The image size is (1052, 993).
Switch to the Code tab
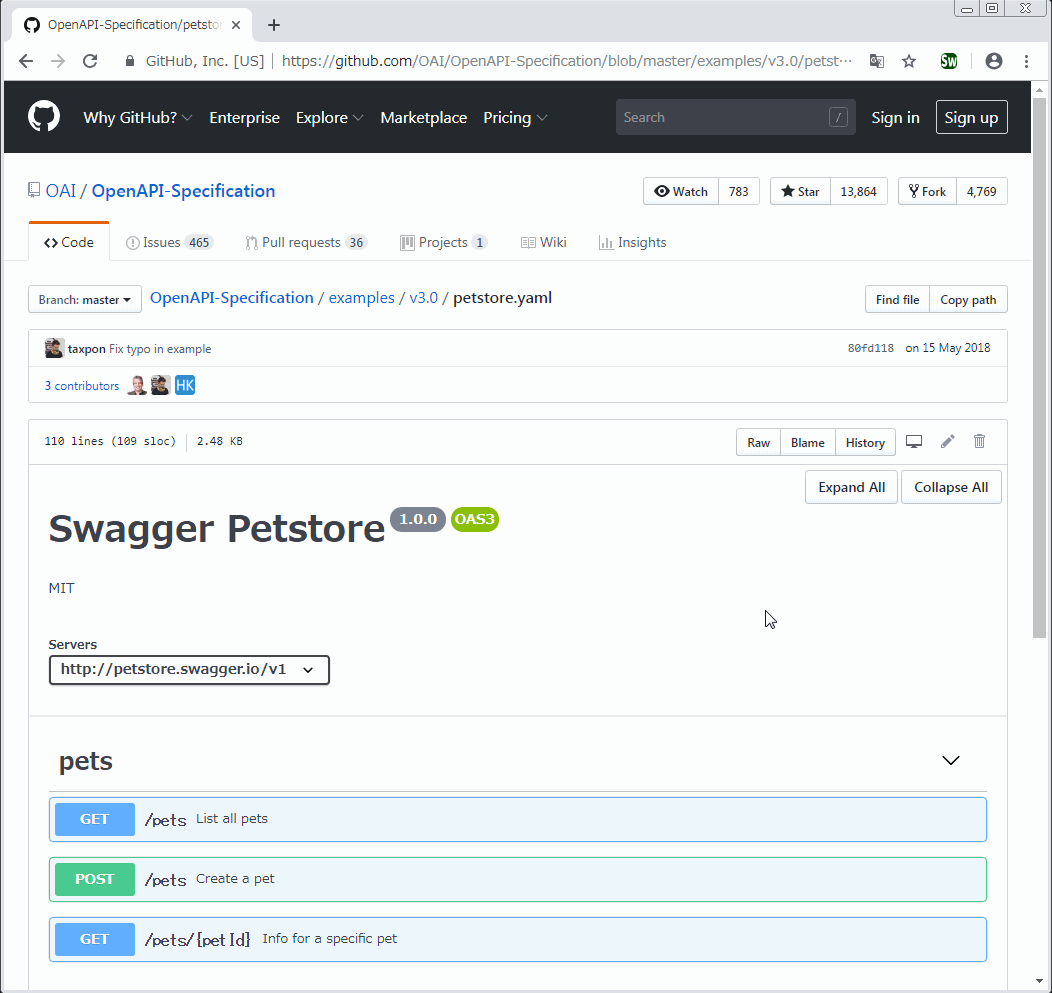(68, 242)
